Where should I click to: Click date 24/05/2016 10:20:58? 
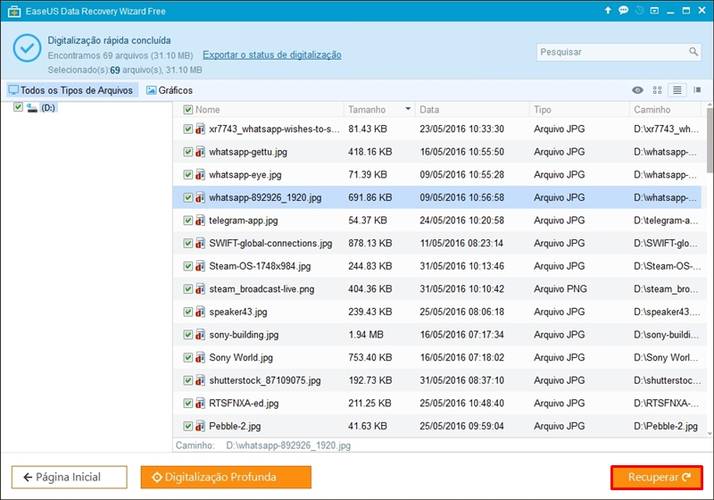coord(462,220)
